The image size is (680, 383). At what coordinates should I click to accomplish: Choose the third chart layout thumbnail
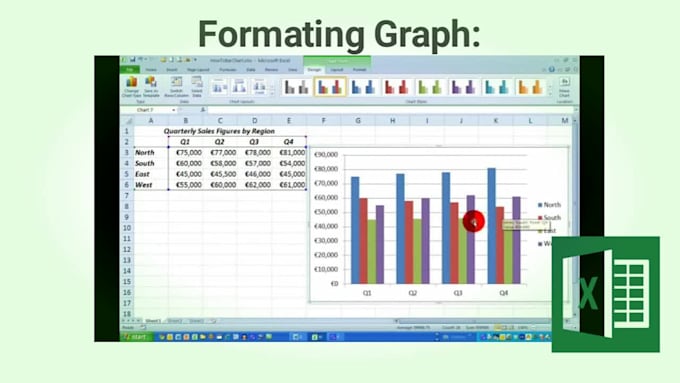(x=259, y=87)
